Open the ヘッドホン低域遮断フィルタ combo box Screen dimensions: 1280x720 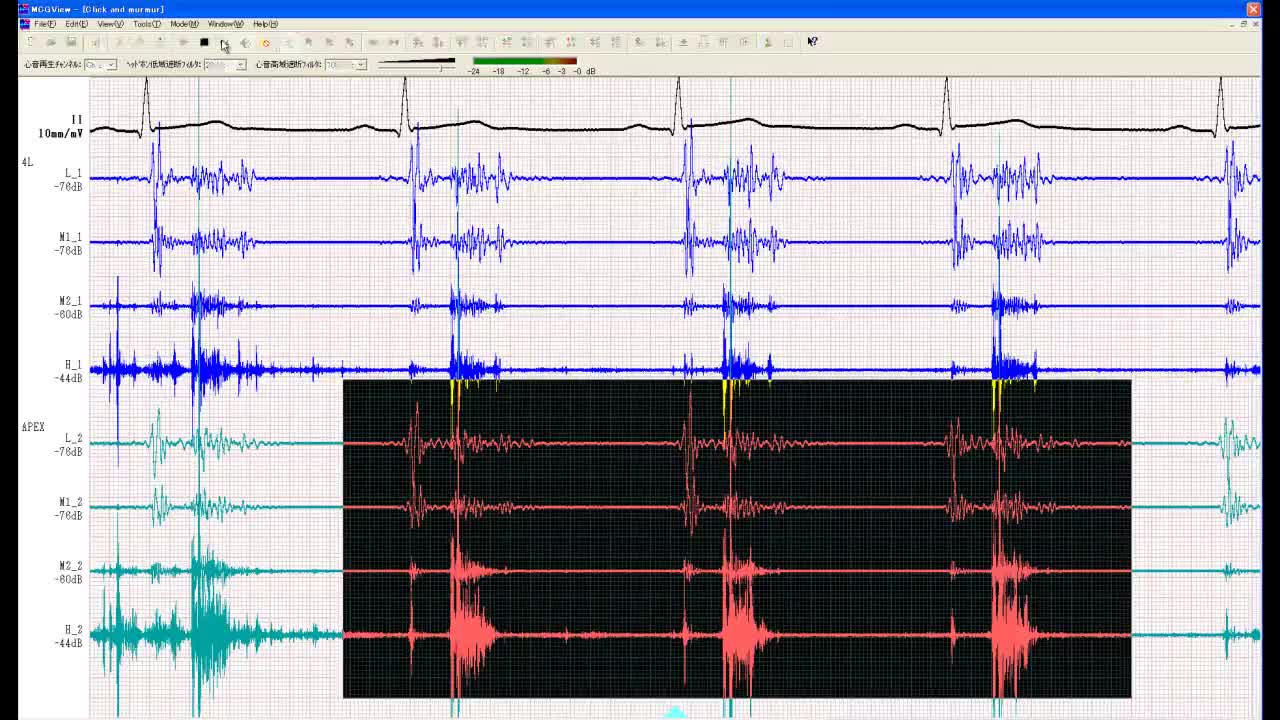(x=240, y=65)
